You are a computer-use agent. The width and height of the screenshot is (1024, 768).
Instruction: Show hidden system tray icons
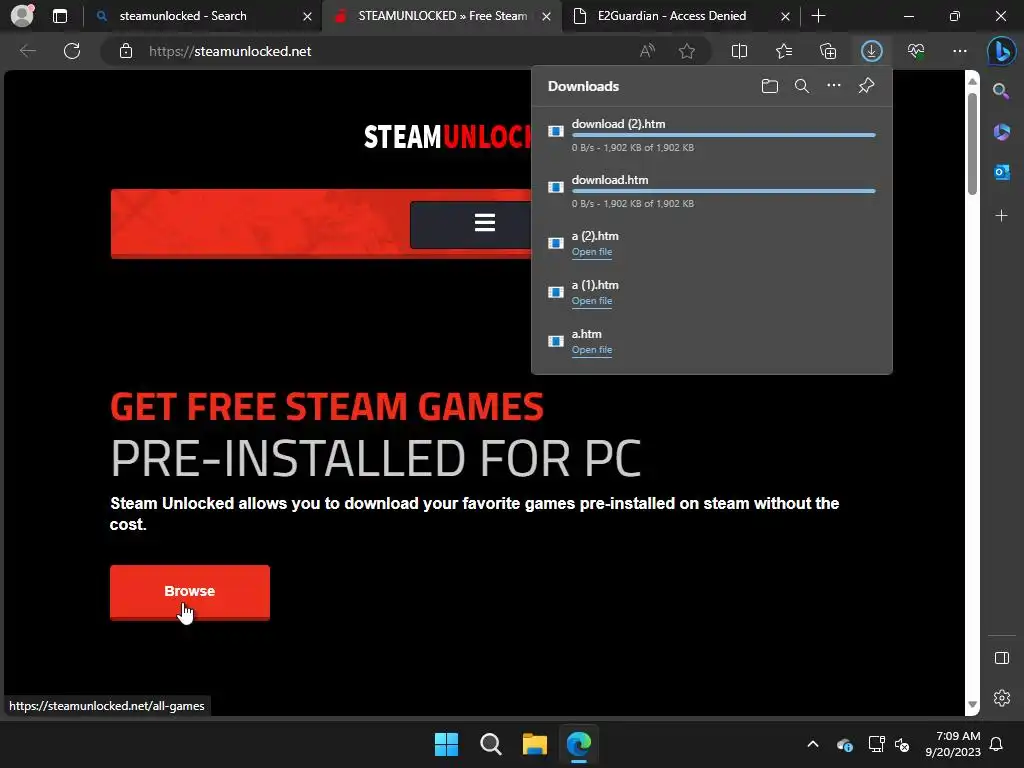point(813,744)
